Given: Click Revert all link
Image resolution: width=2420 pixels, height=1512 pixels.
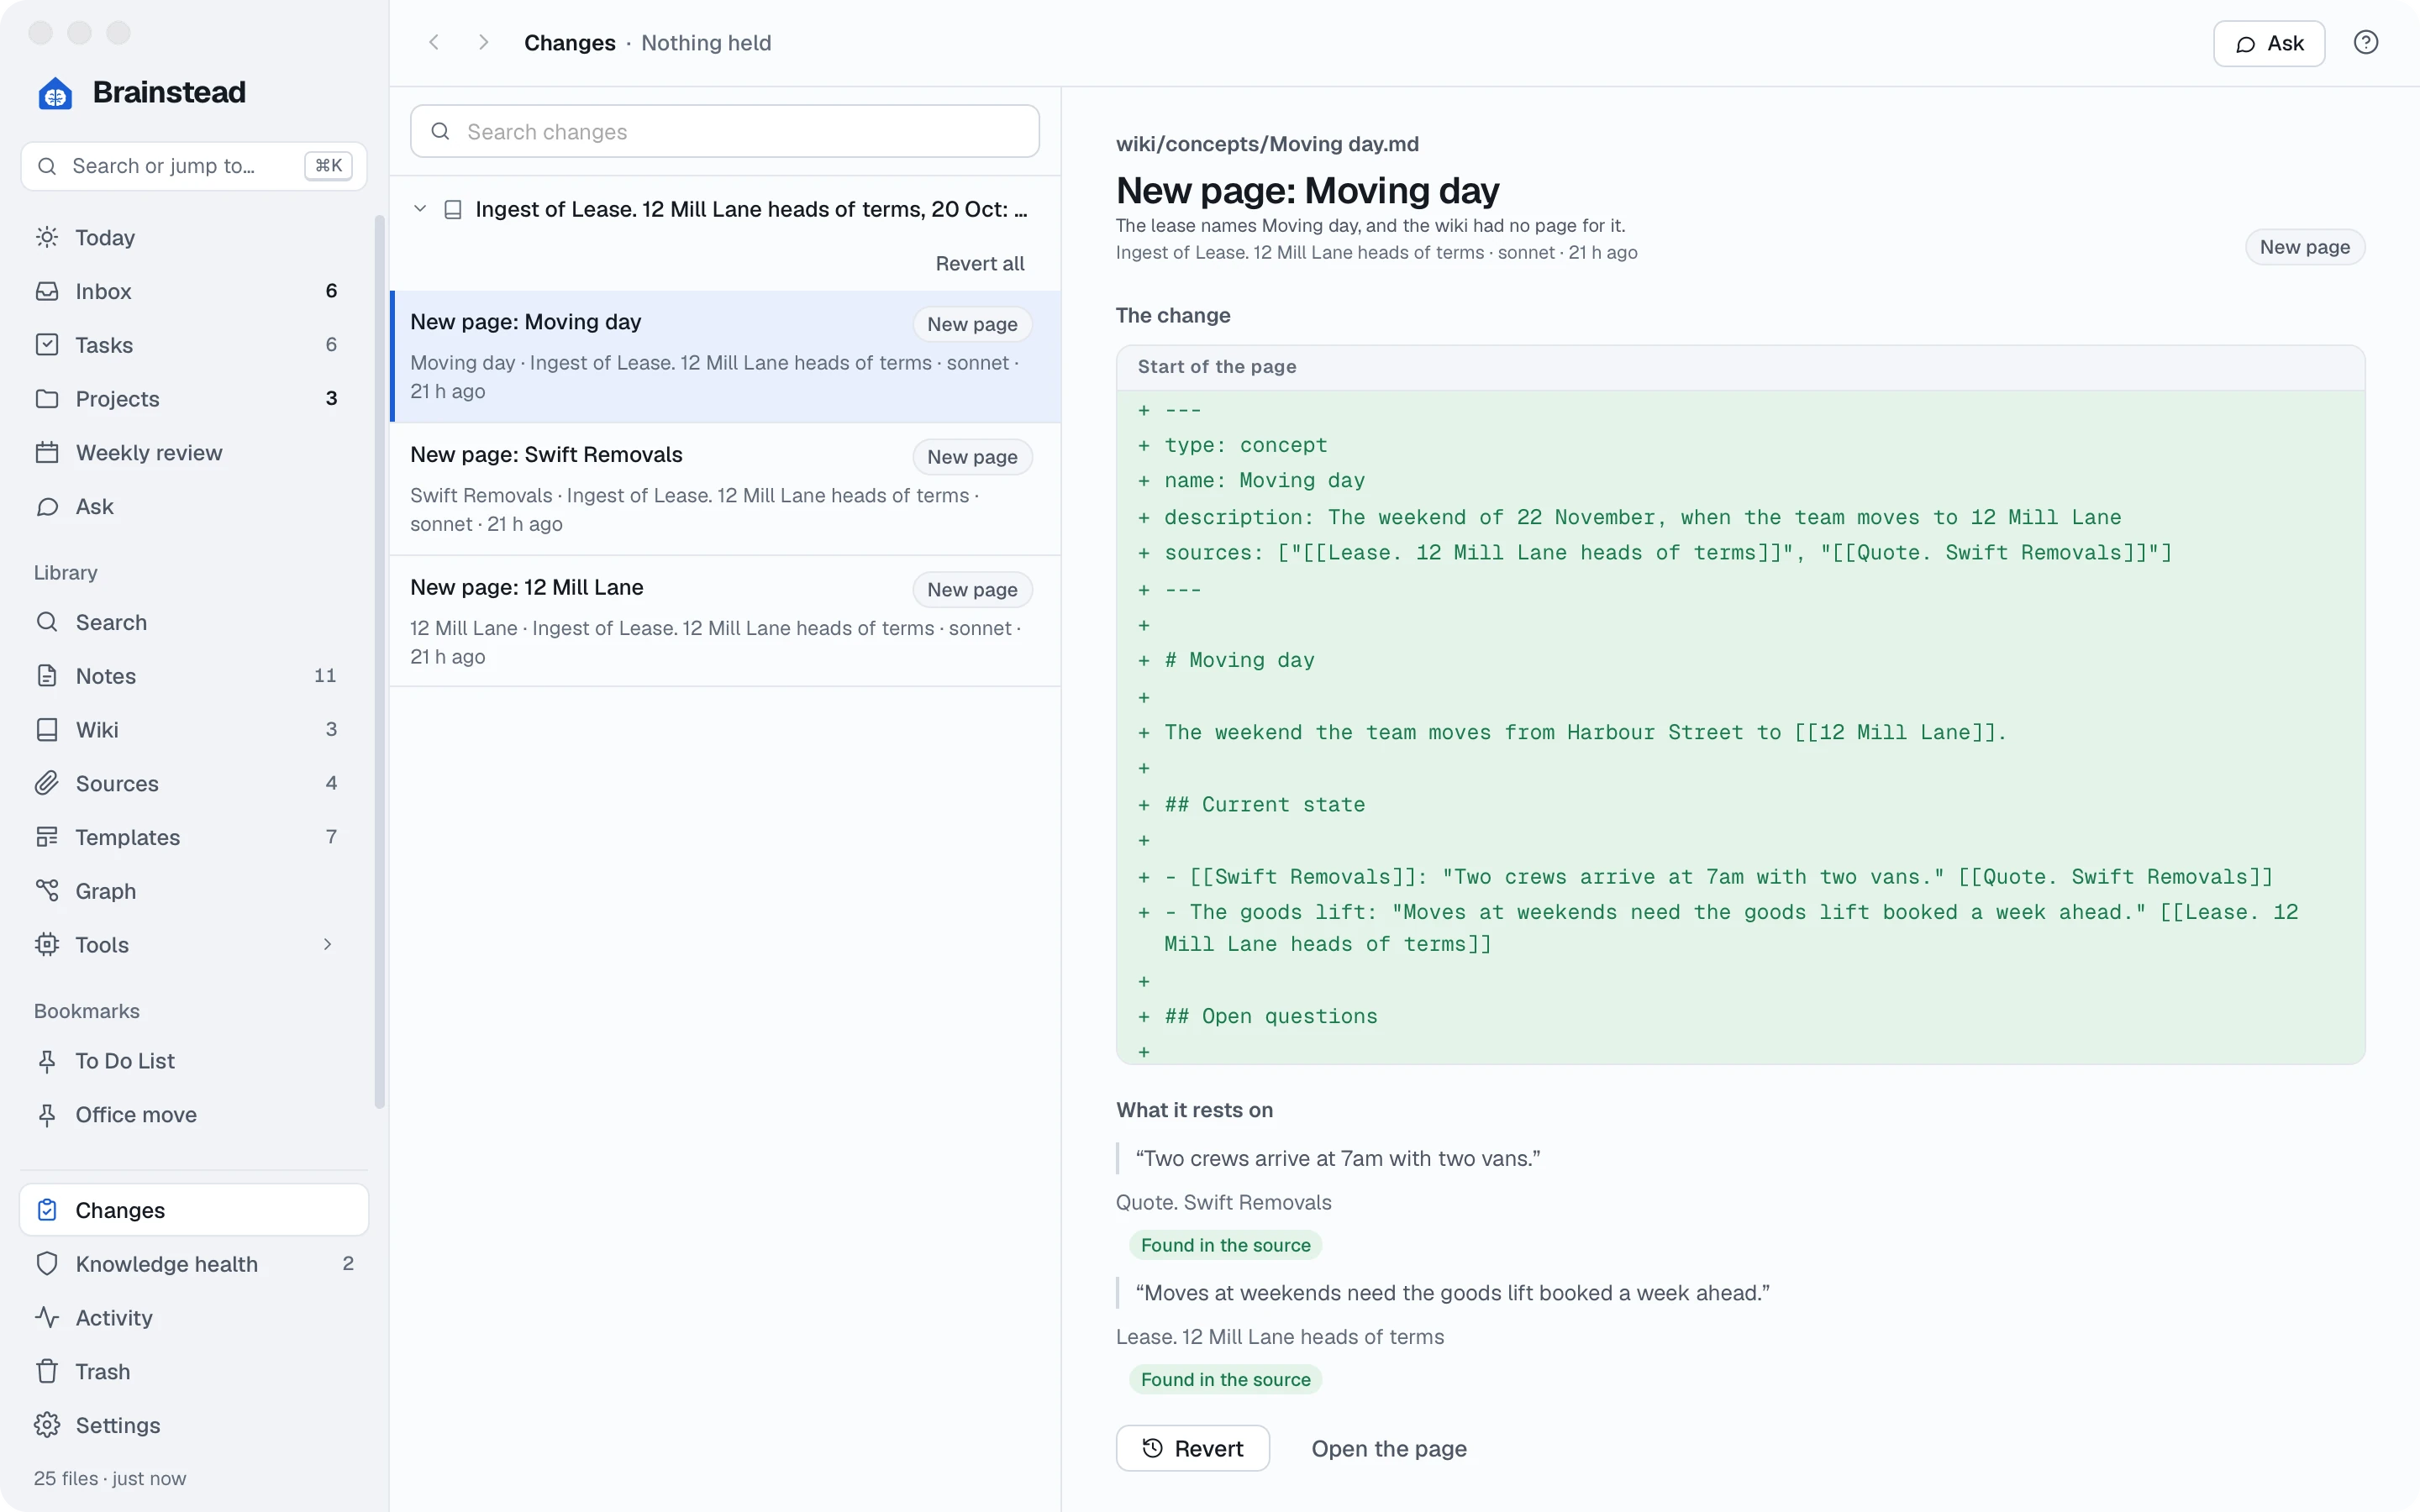Looking at the screenshot, I should click(x=980, y=264).
